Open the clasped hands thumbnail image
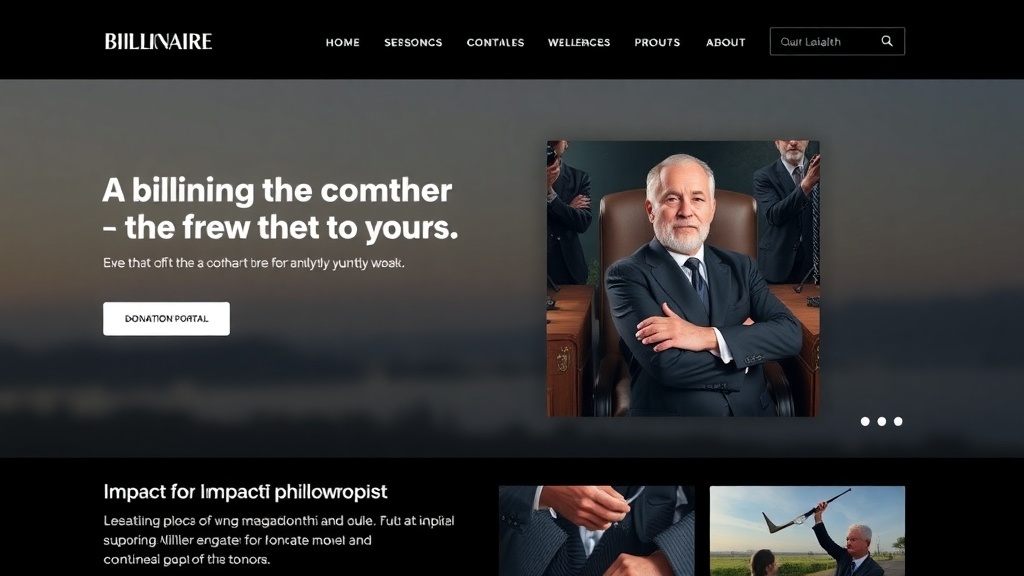The height and width of the screenshot is (576, 1024). [597, 531]
